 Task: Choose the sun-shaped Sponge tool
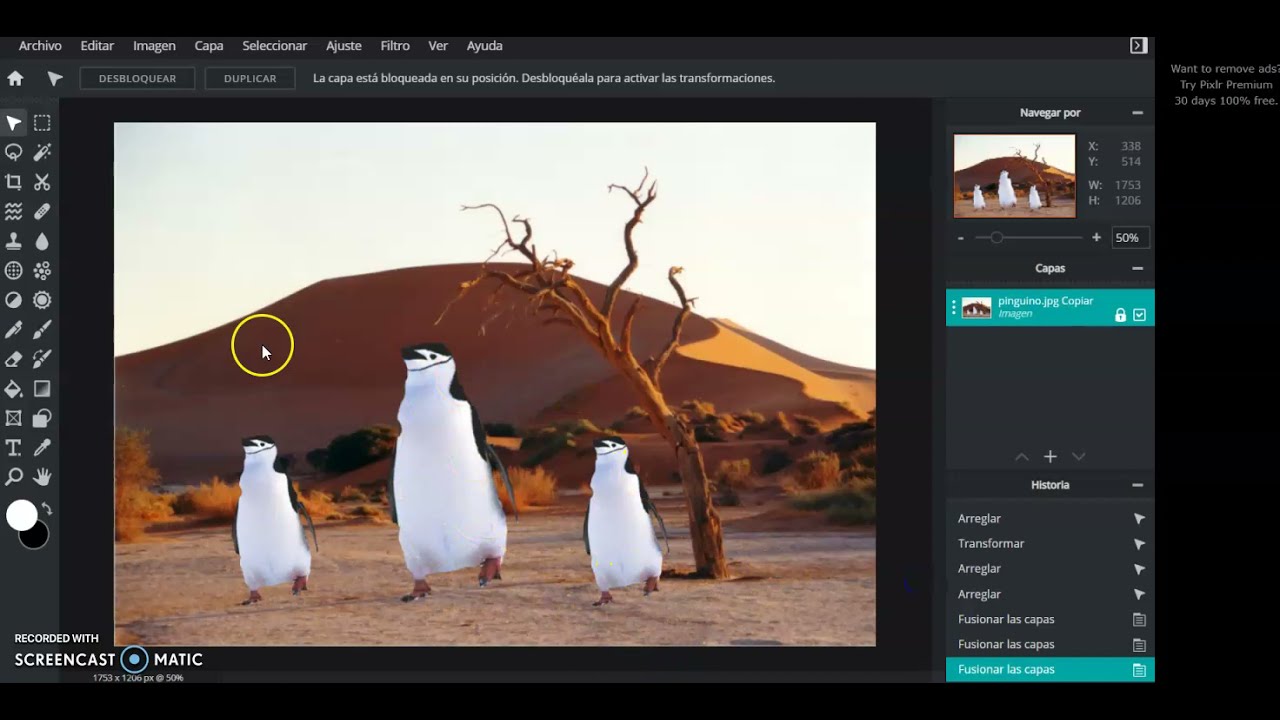click(42, 300)
